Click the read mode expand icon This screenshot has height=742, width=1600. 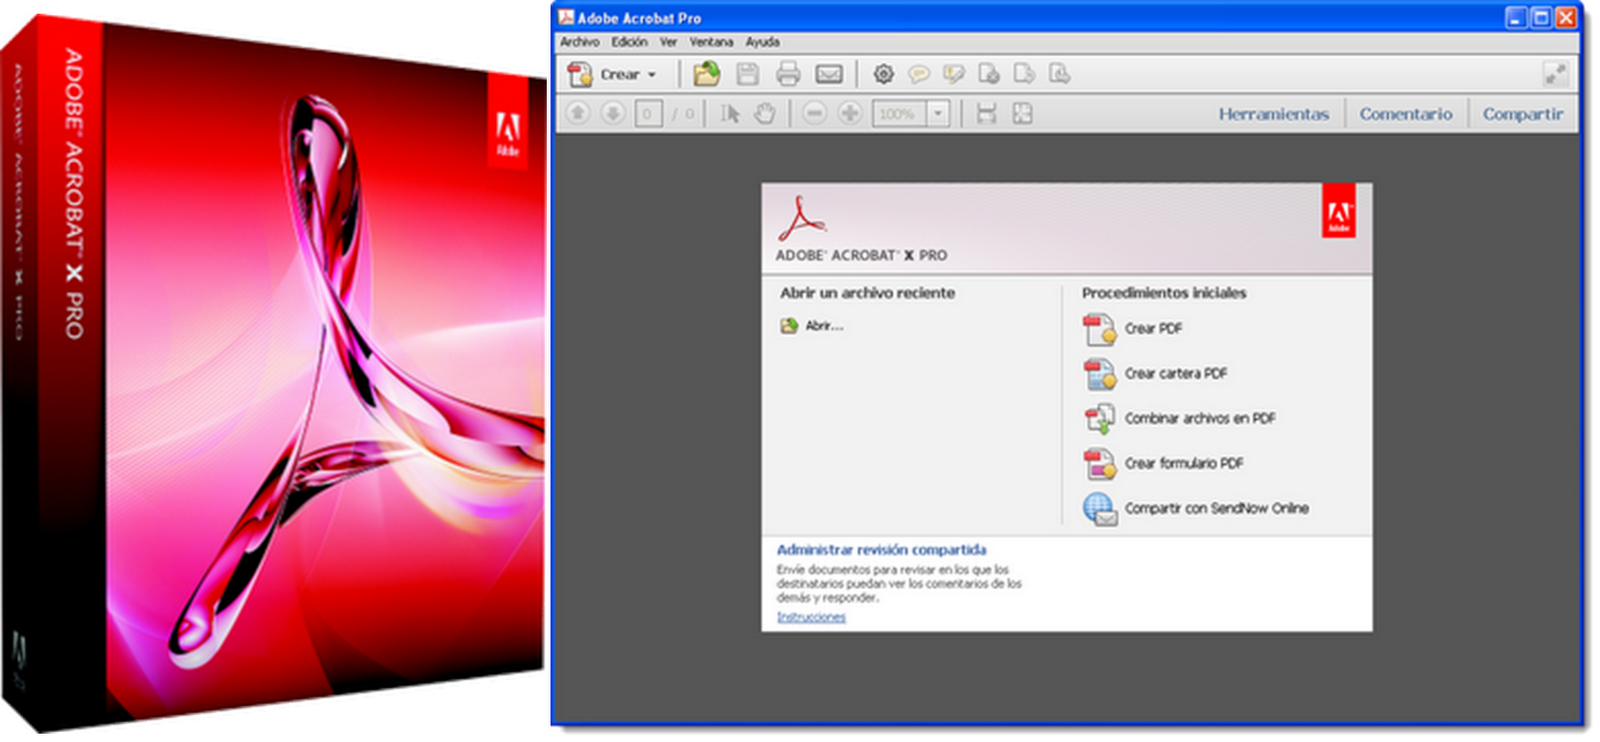click(x=1555, y=74)
